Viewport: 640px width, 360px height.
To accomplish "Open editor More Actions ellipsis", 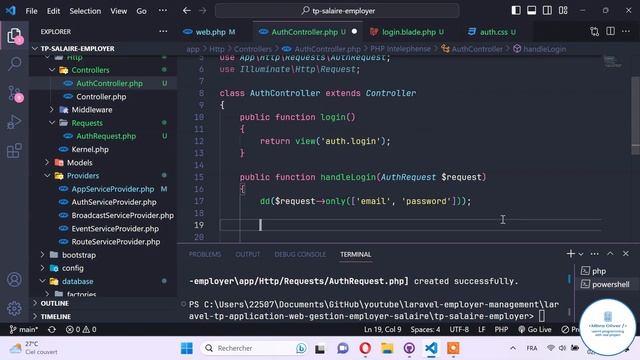I will [626, 31].
